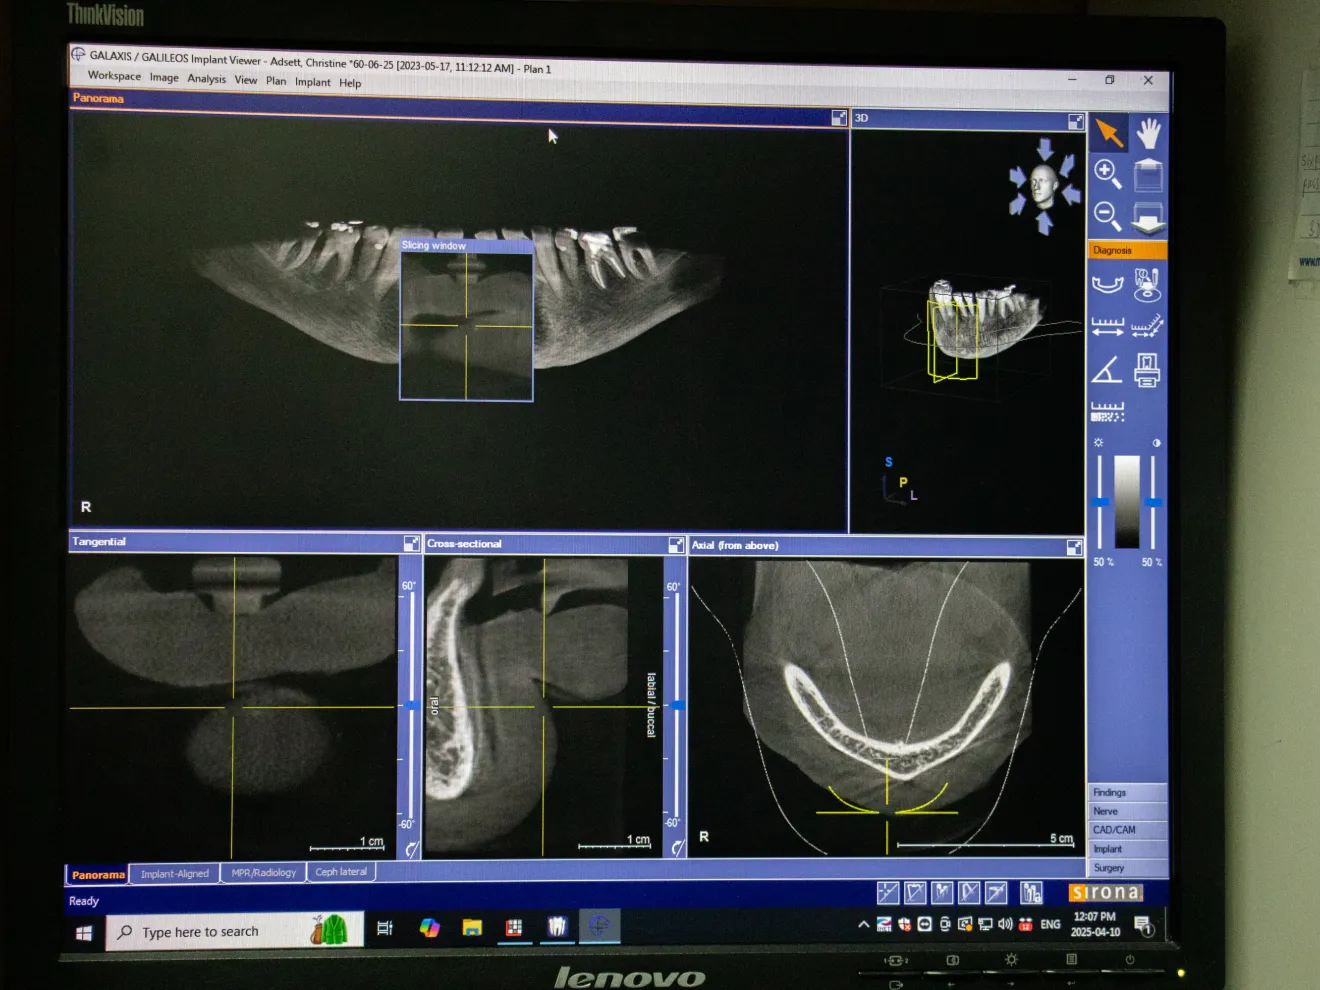
Task: Click the grayscale gradient bar
Action: pos(1127,502)
